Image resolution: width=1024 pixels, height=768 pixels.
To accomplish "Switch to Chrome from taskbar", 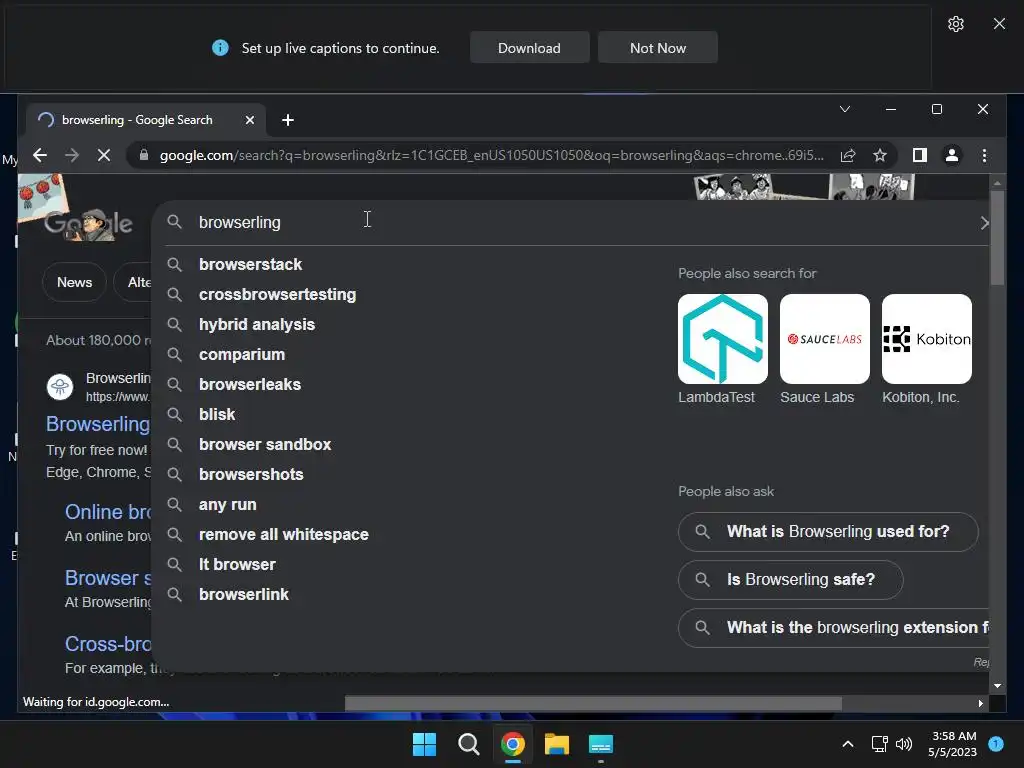I will click(x=513, y=744).
